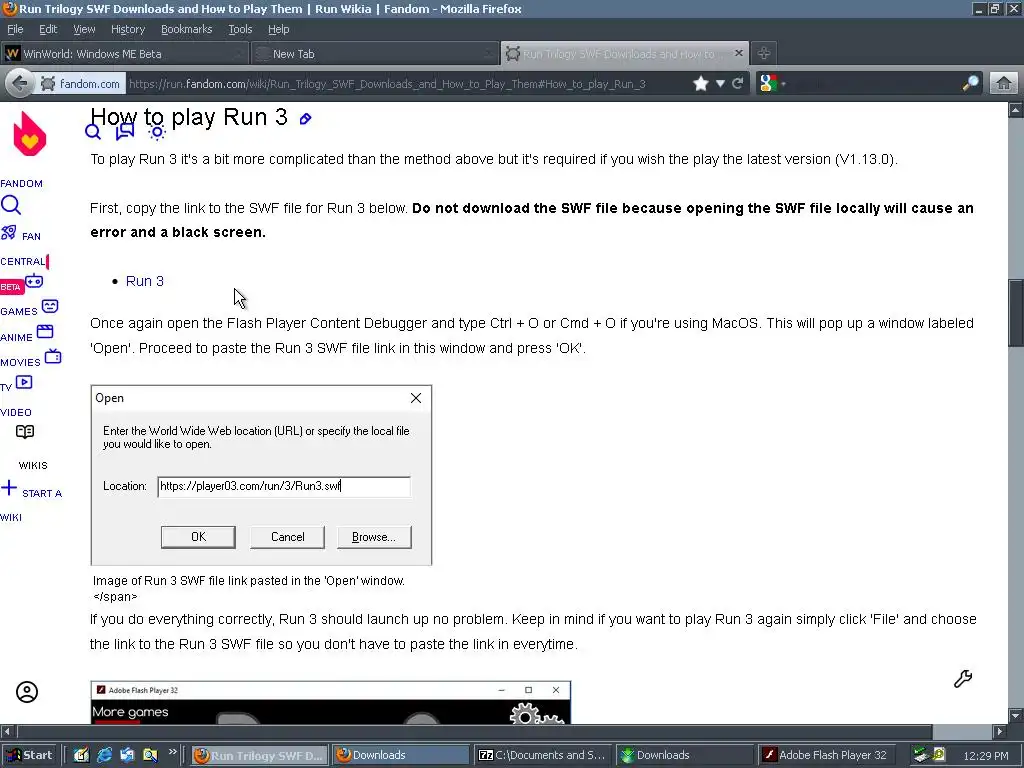
Task: Open the discussion bubbles icon under the heading
Action: point(125,132)
